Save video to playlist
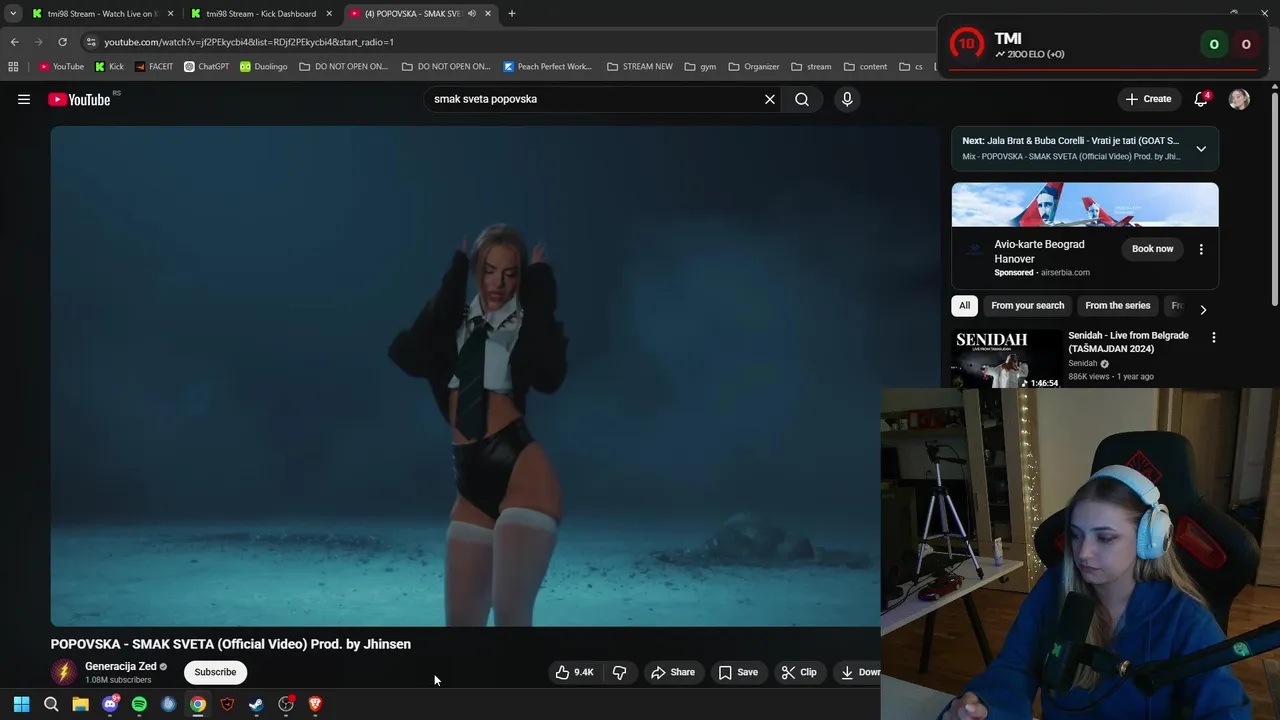This screenshot has height=720, width=1280. (x=738, y=672)
